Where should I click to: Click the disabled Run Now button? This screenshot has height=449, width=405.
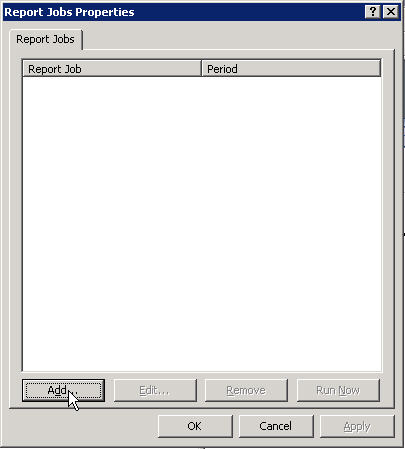(338, 390)
